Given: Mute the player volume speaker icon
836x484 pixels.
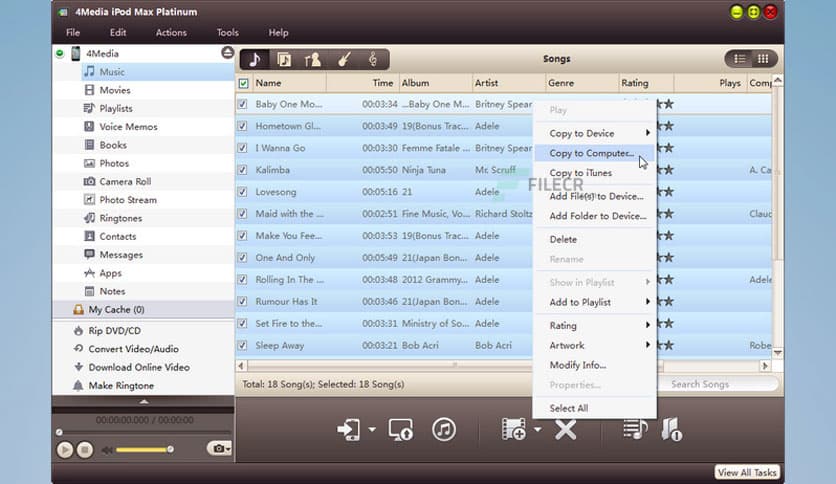Looking at the screenshot, I should [107, 450].
